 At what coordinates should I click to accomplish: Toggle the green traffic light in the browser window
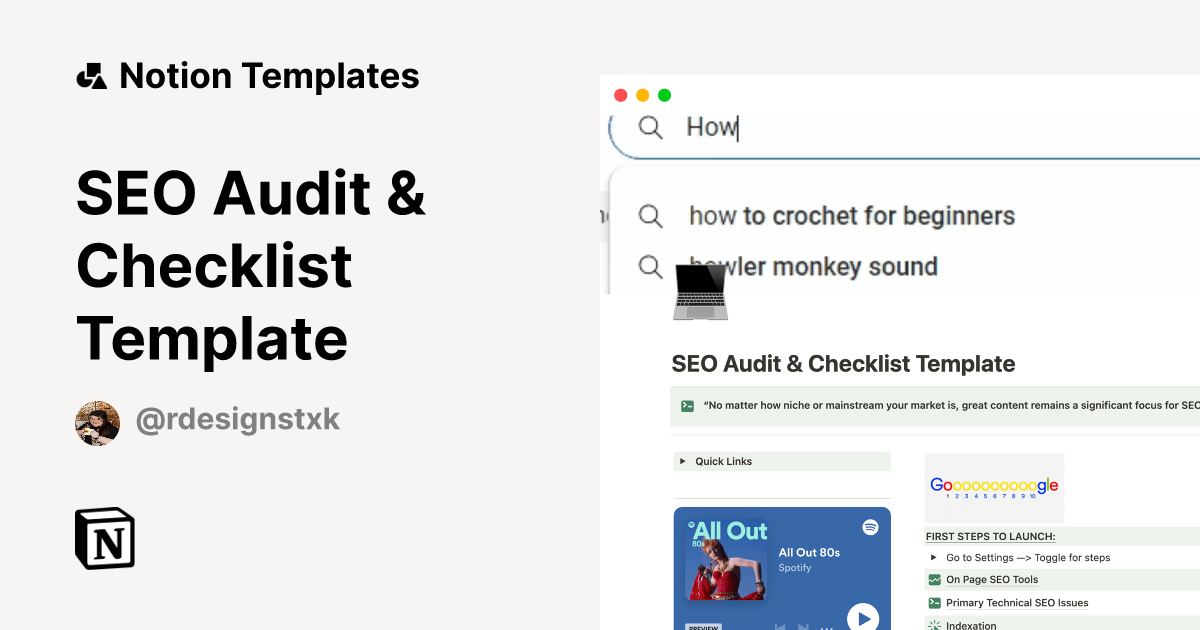tap(664, 95)
